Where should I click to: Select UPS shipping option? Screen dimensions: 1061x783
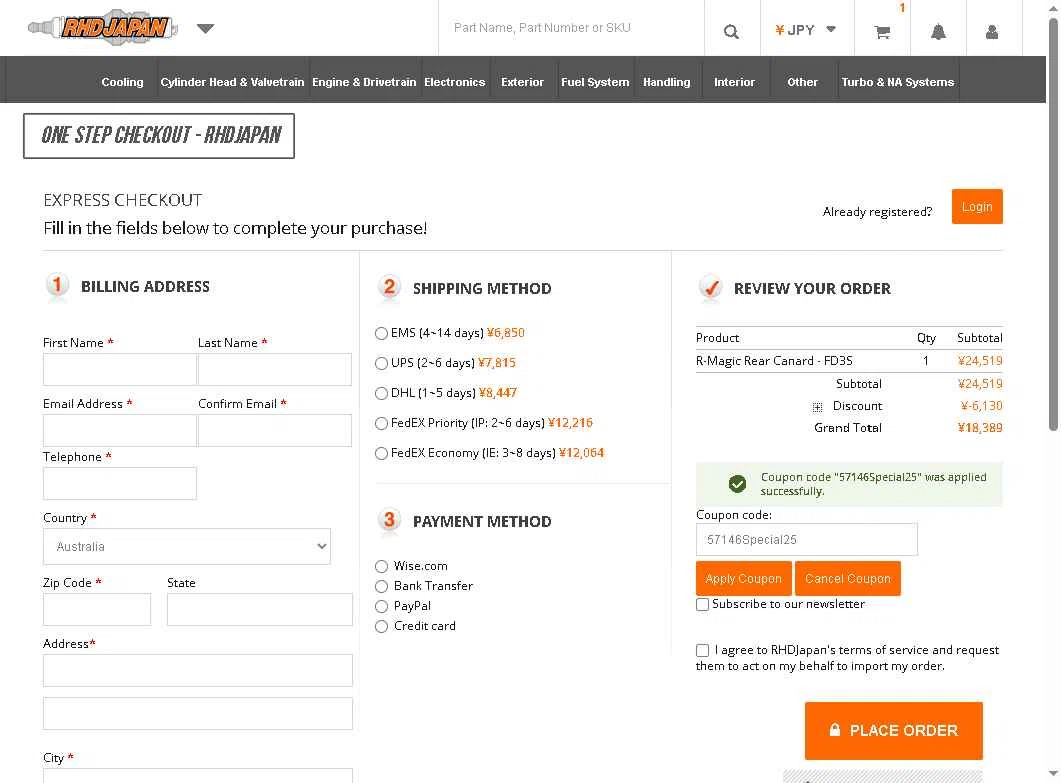point(382,363)
